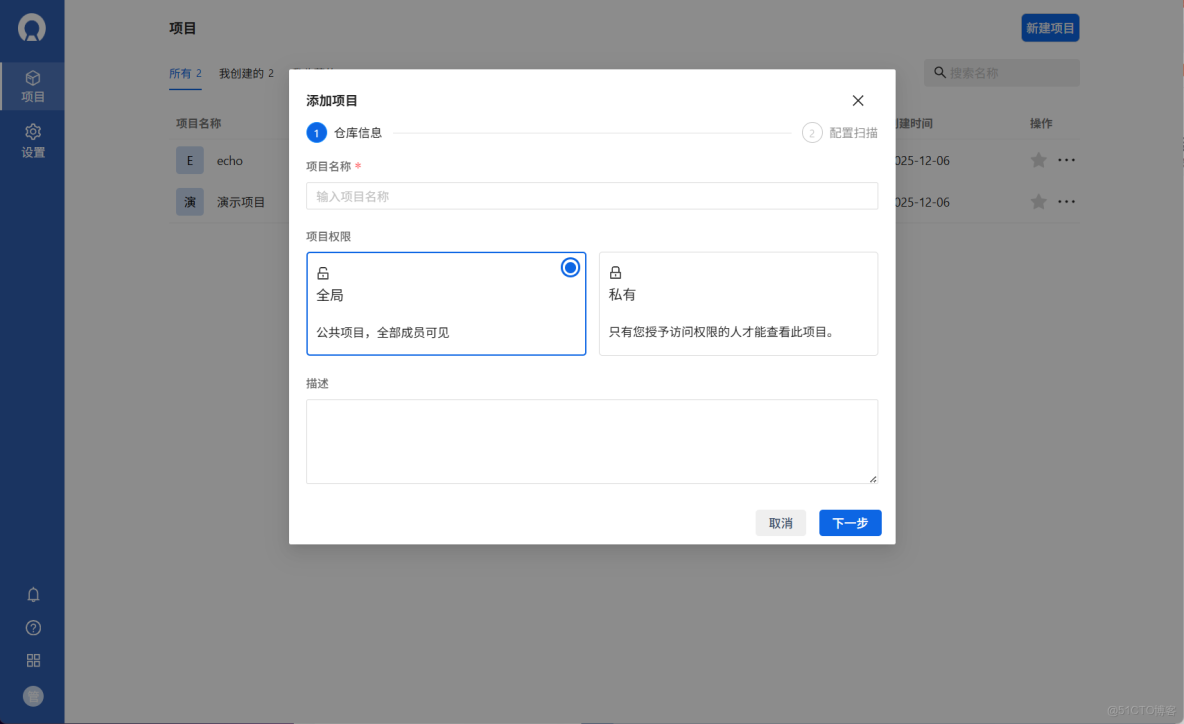The image size is (1184, 724).
Task: Click the 下一步 button
Action: (x=850, y=522)
